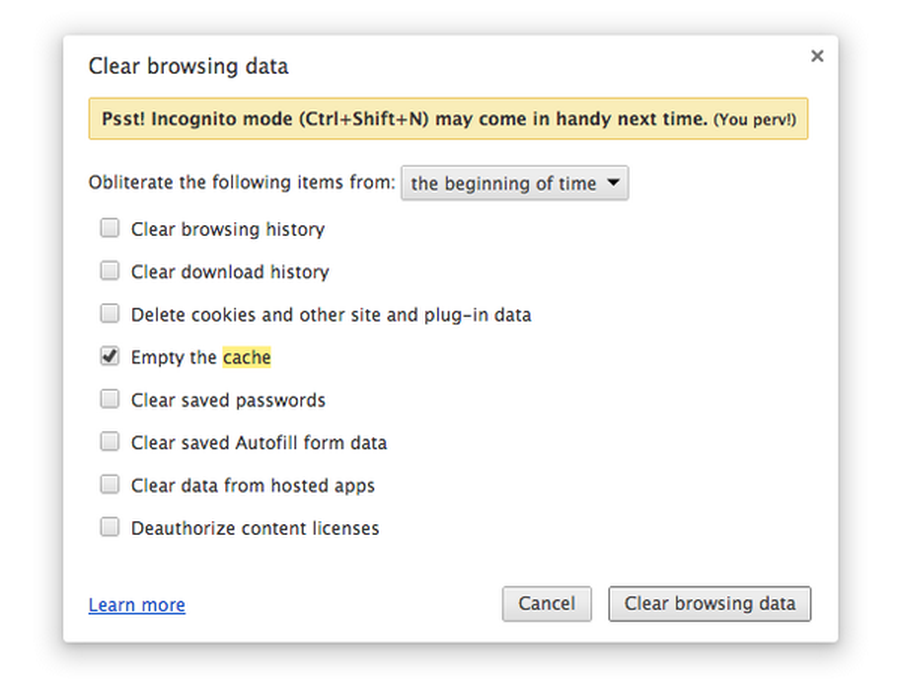Toggle Clear saved Autofill form data
This screenshot has height=682, width=900.
(110, 441)
